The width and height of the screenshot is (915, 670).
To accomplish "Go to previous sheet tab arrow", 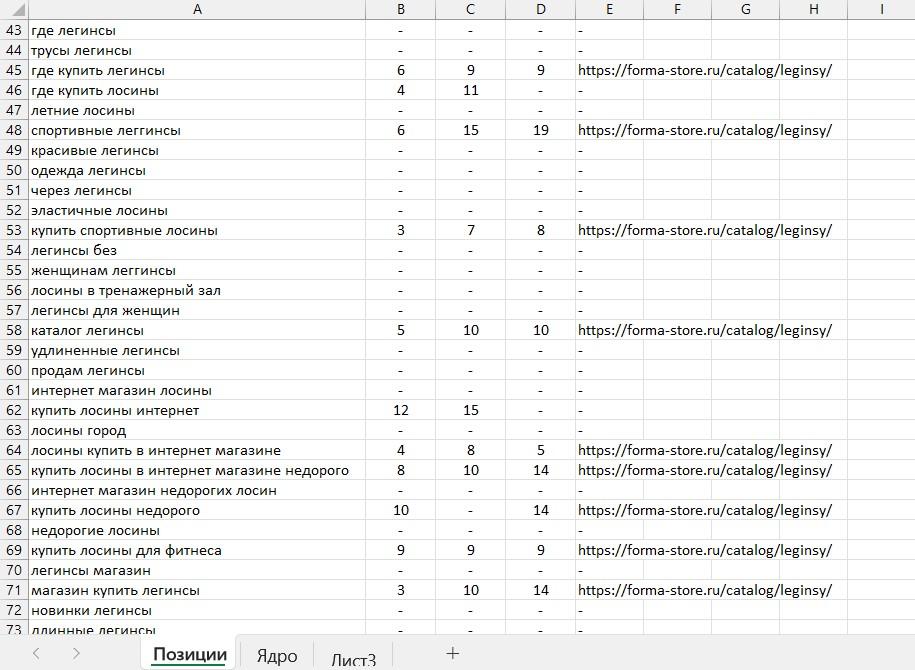I will pyautogui.click(x=36, y=654).
